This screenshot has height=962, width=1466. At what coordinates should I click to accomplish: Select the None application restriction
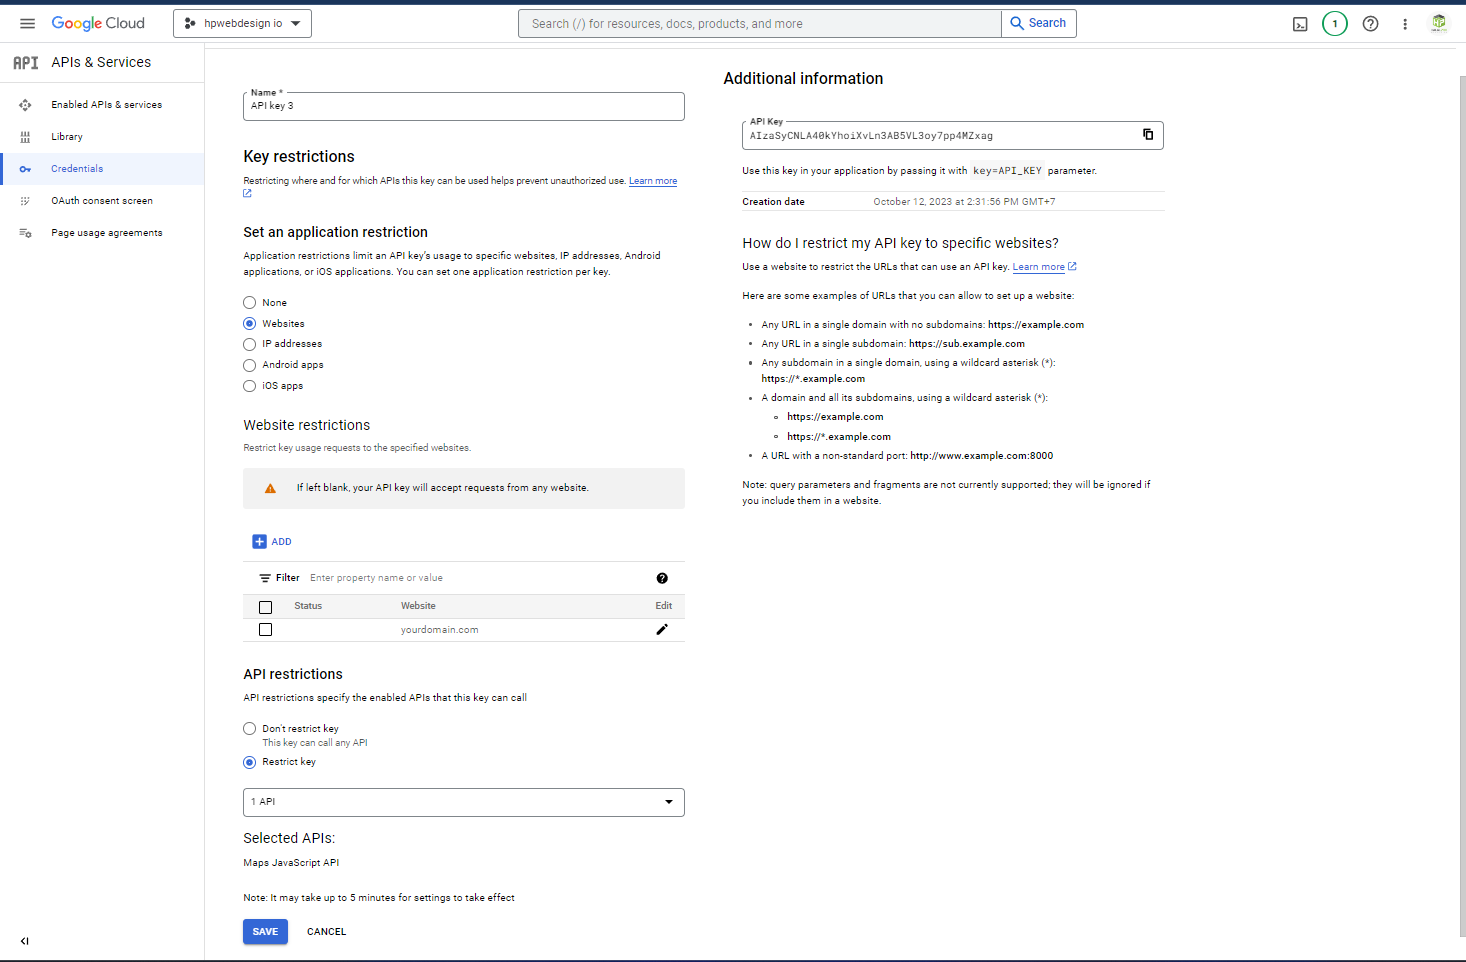pos(250,303)
